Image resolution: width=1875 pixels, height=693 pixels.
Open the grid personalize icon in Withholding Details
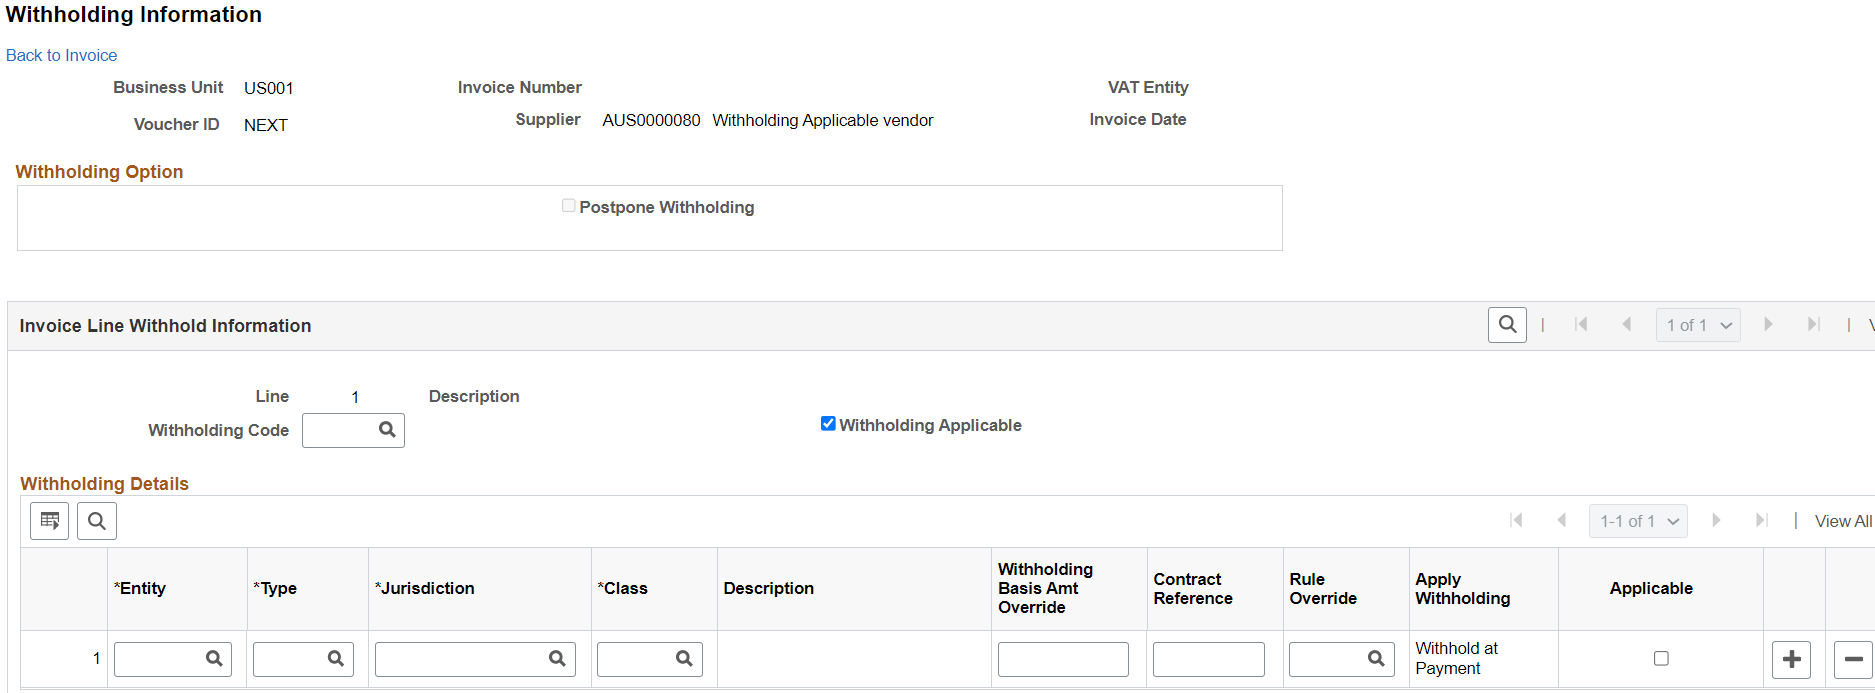[x=49, y=521]
